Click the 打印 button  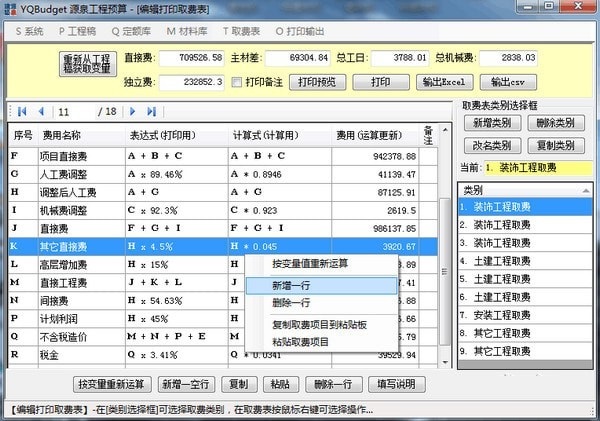tap(380, 82)
